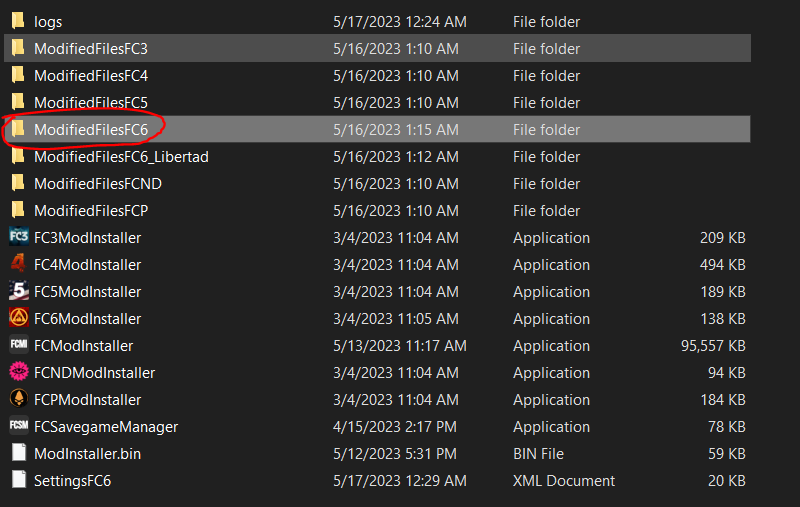Viewport: 800px width, 507px height.
Task: Select the ModifiedFilesFC5 folder icon
Action: tap(18, 102)
